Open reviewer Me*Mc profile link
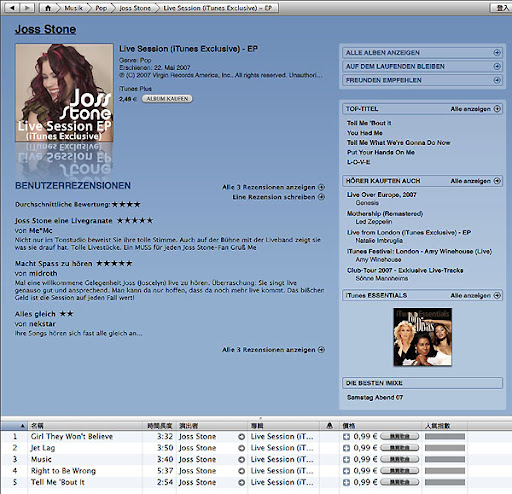The width and height of the screenshot is (512, 494). [41, 230]
